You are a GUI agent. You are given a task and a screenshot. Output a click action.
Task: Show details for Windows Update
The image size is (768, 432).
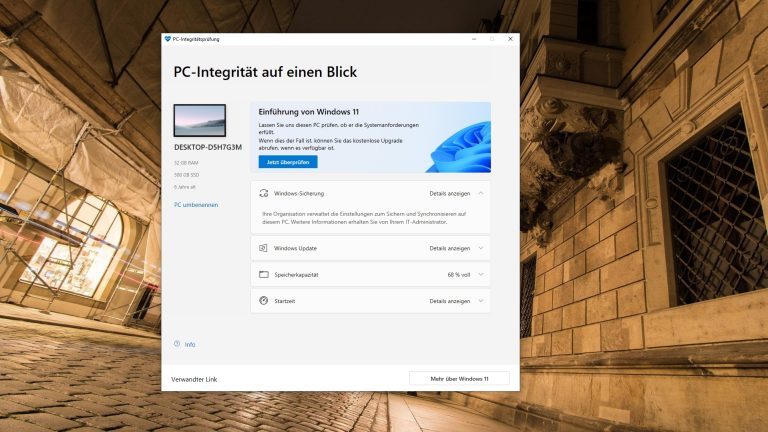click(x=450, y=248)
